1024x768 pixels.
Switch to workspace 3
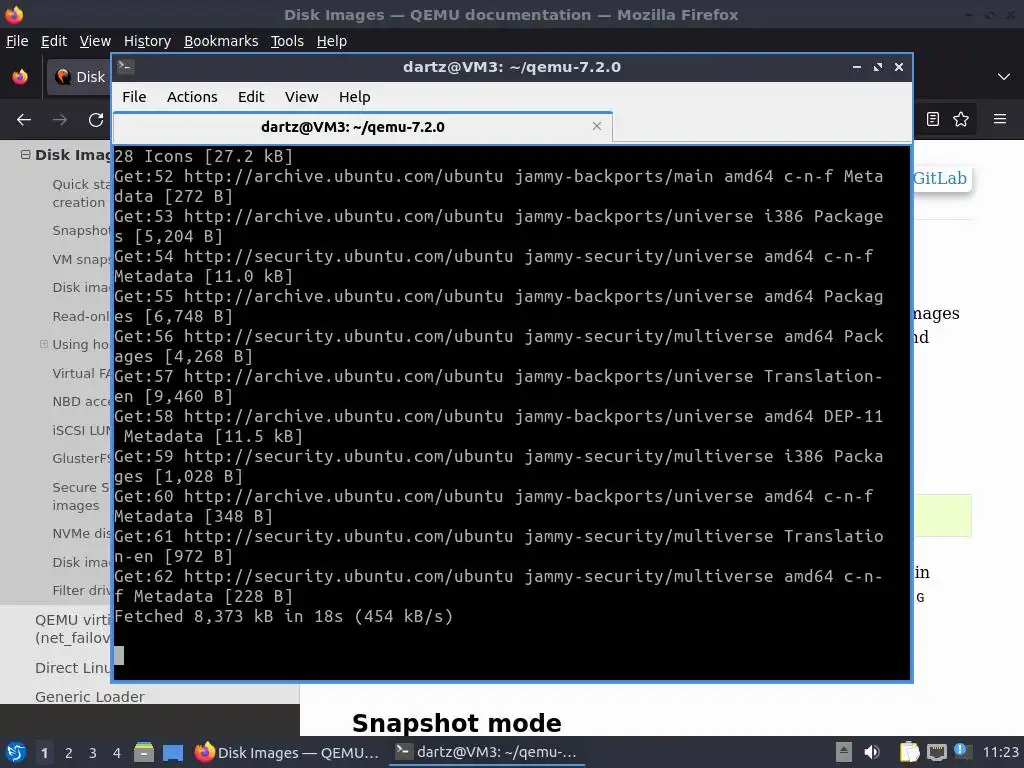(93, 753)
